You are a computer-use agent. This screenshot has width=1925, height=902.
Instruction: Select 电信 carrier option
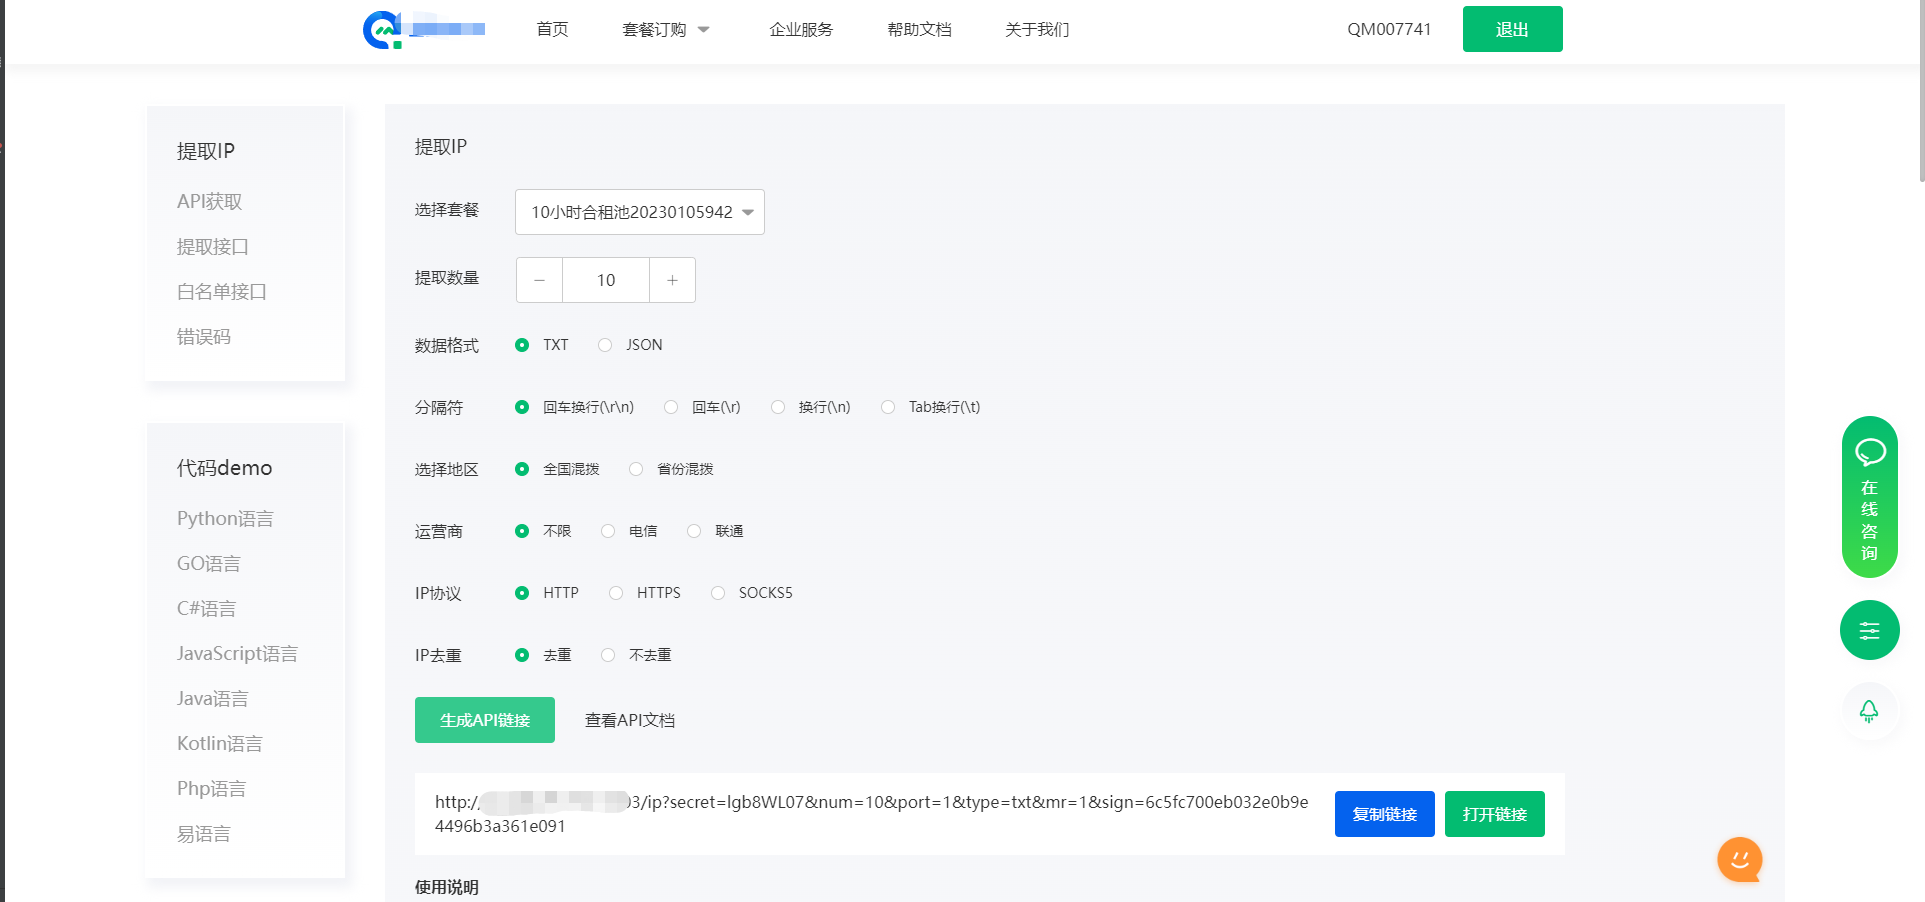click(x=629, y=531)
